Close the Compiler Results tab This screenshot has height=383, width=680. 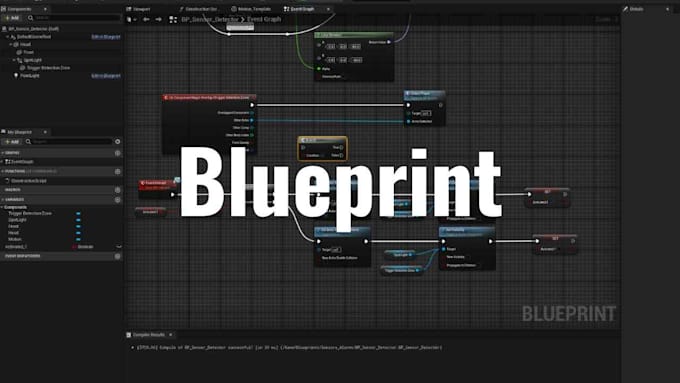[170, 335]
